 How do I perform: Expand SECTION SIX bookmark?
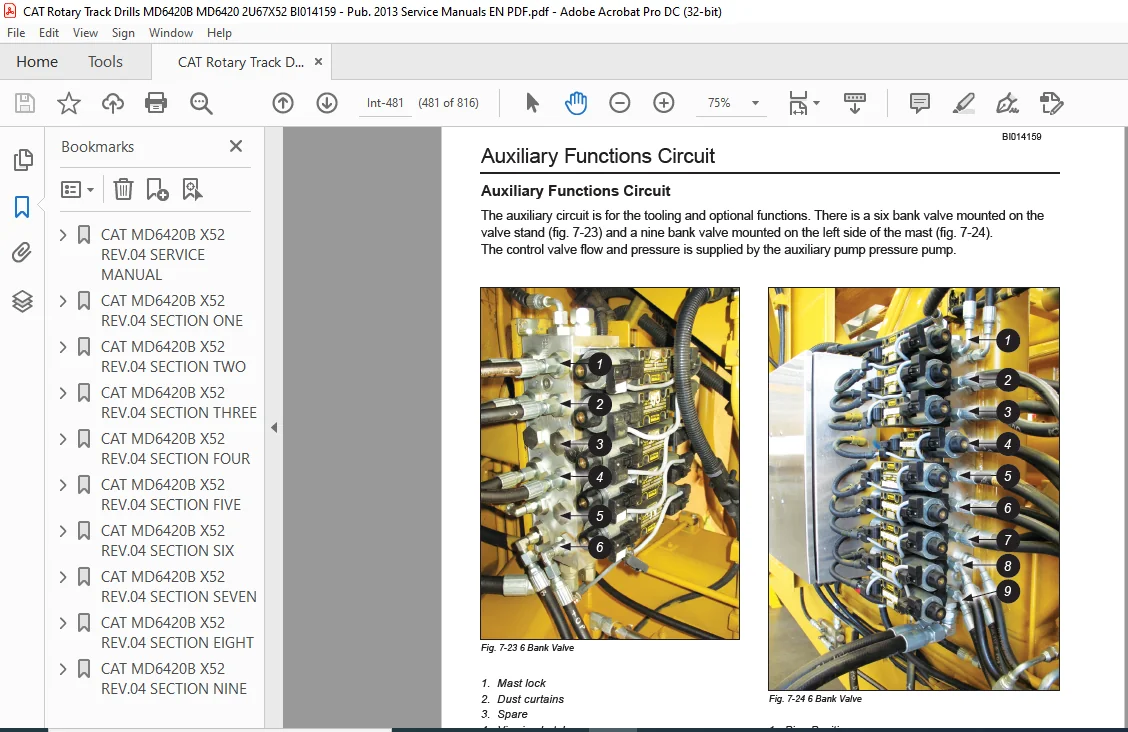(63, 531)
